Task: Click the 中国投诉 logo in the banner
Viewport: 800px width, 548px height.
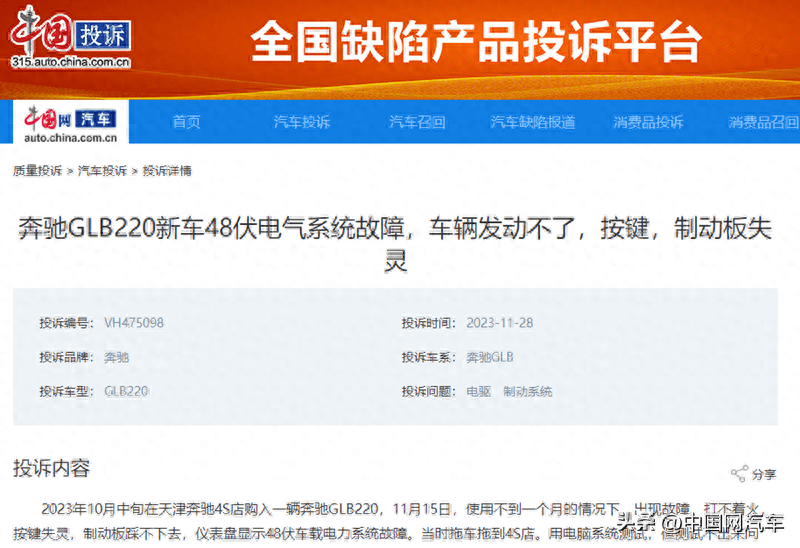Action: (x=71, y=36)
